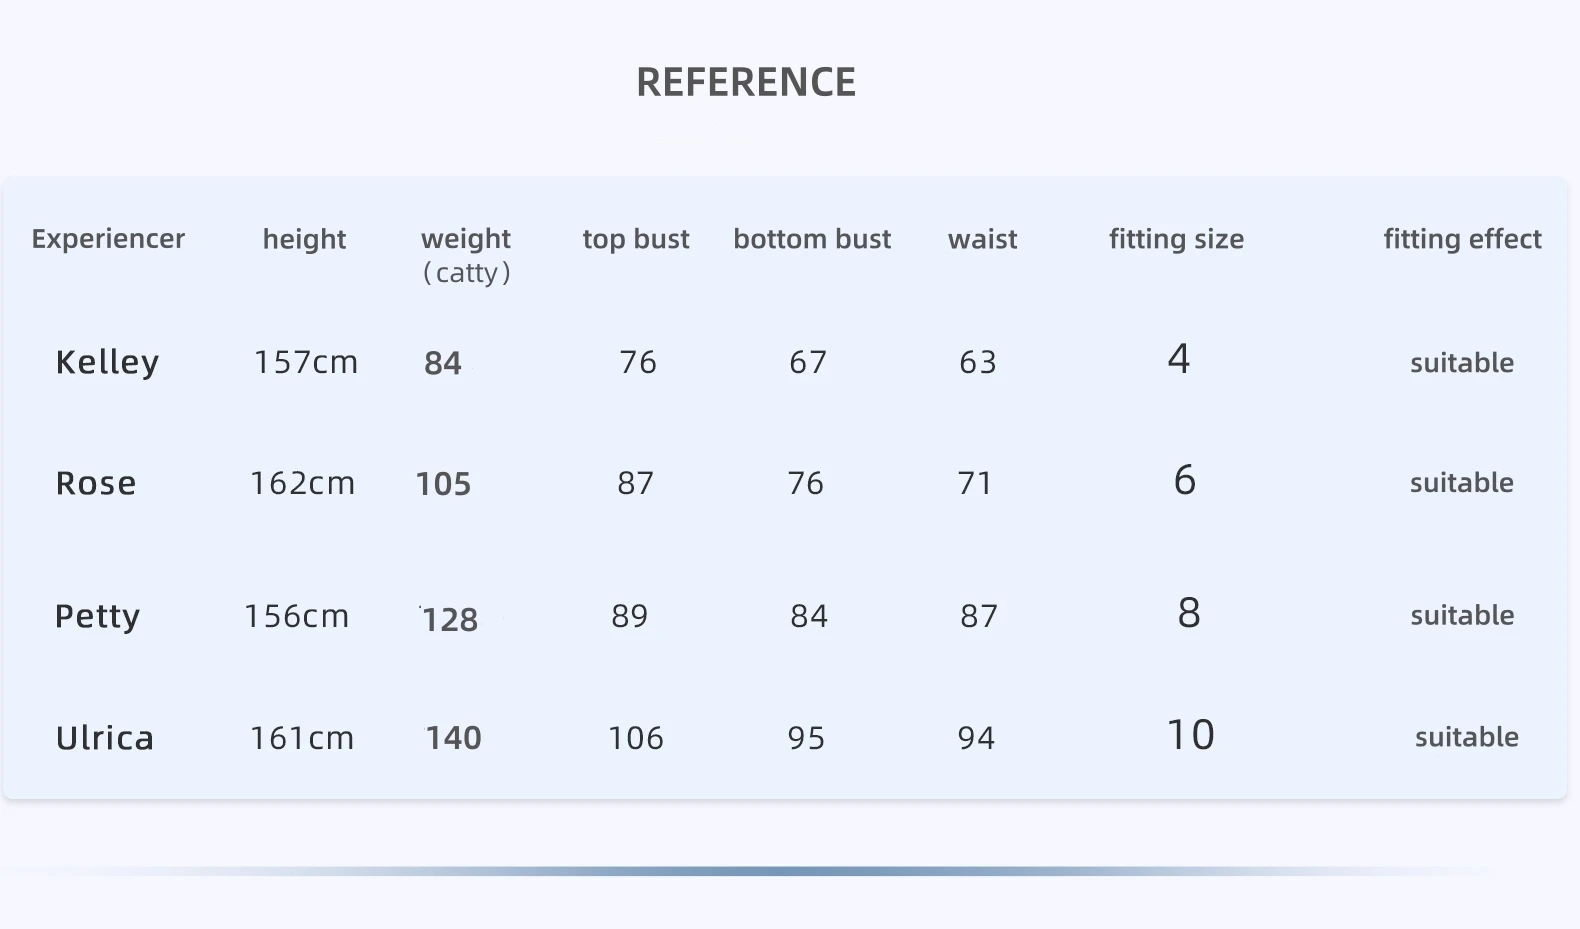Select the Petty row name
Image resolution: width=1580 pixels, height=929 pixels.
coord(97,617)
